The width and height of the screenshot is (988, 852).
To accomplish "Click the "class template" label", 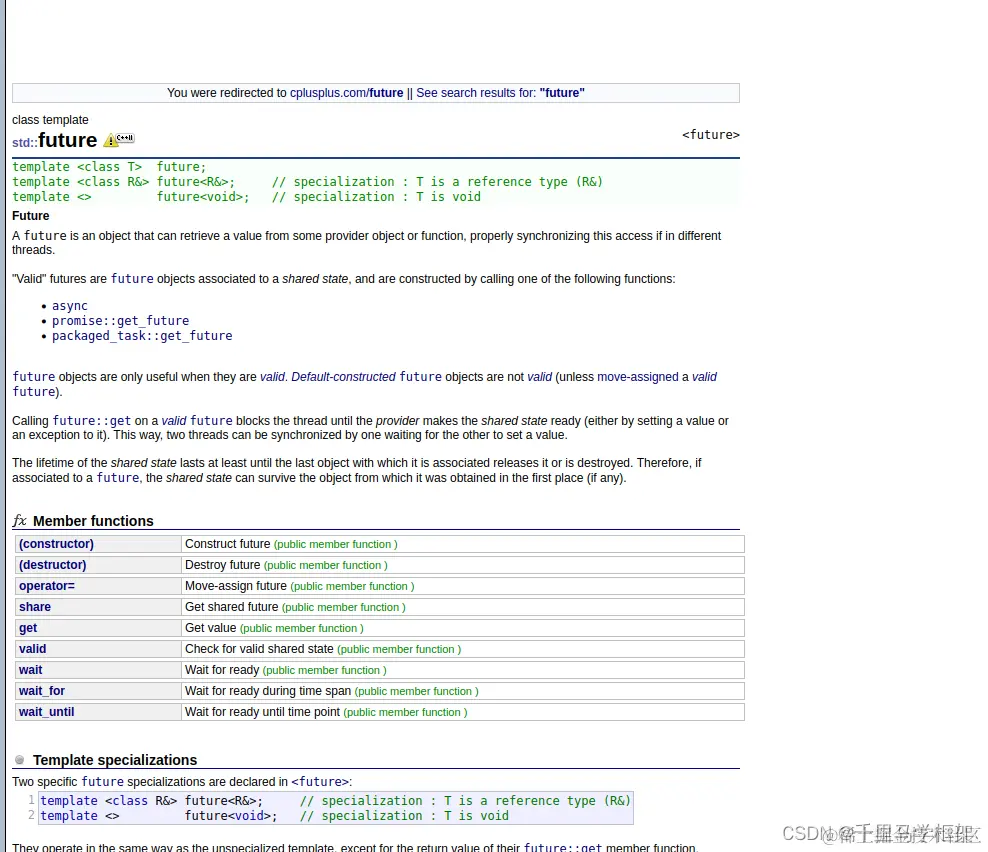I will pyautogui.click(x=50, y=120).
